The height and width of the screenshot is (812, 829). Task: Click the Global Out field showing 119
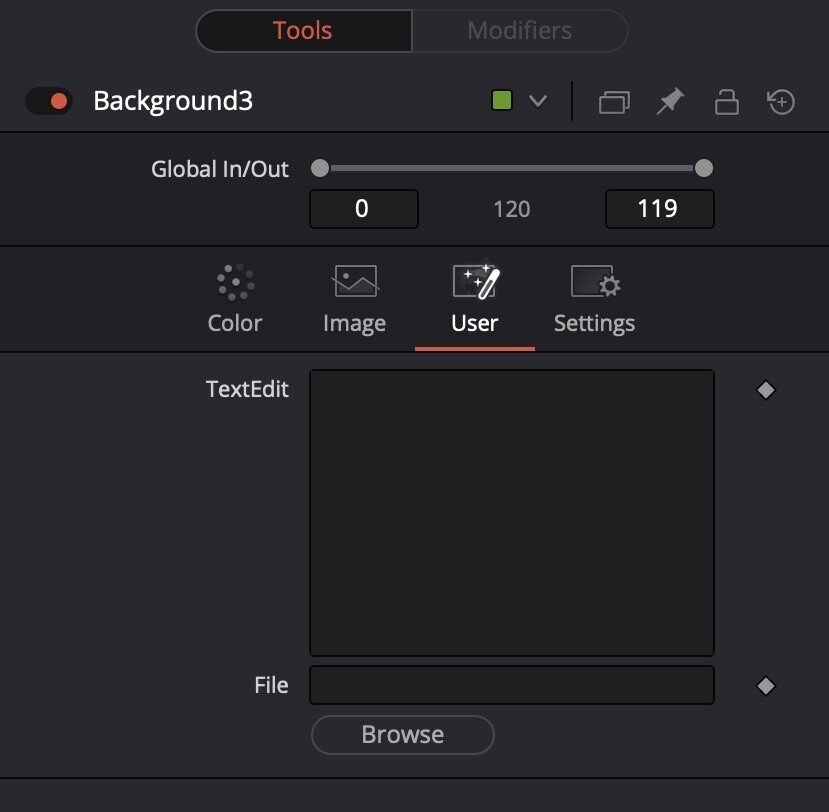[x=659, y=209]
